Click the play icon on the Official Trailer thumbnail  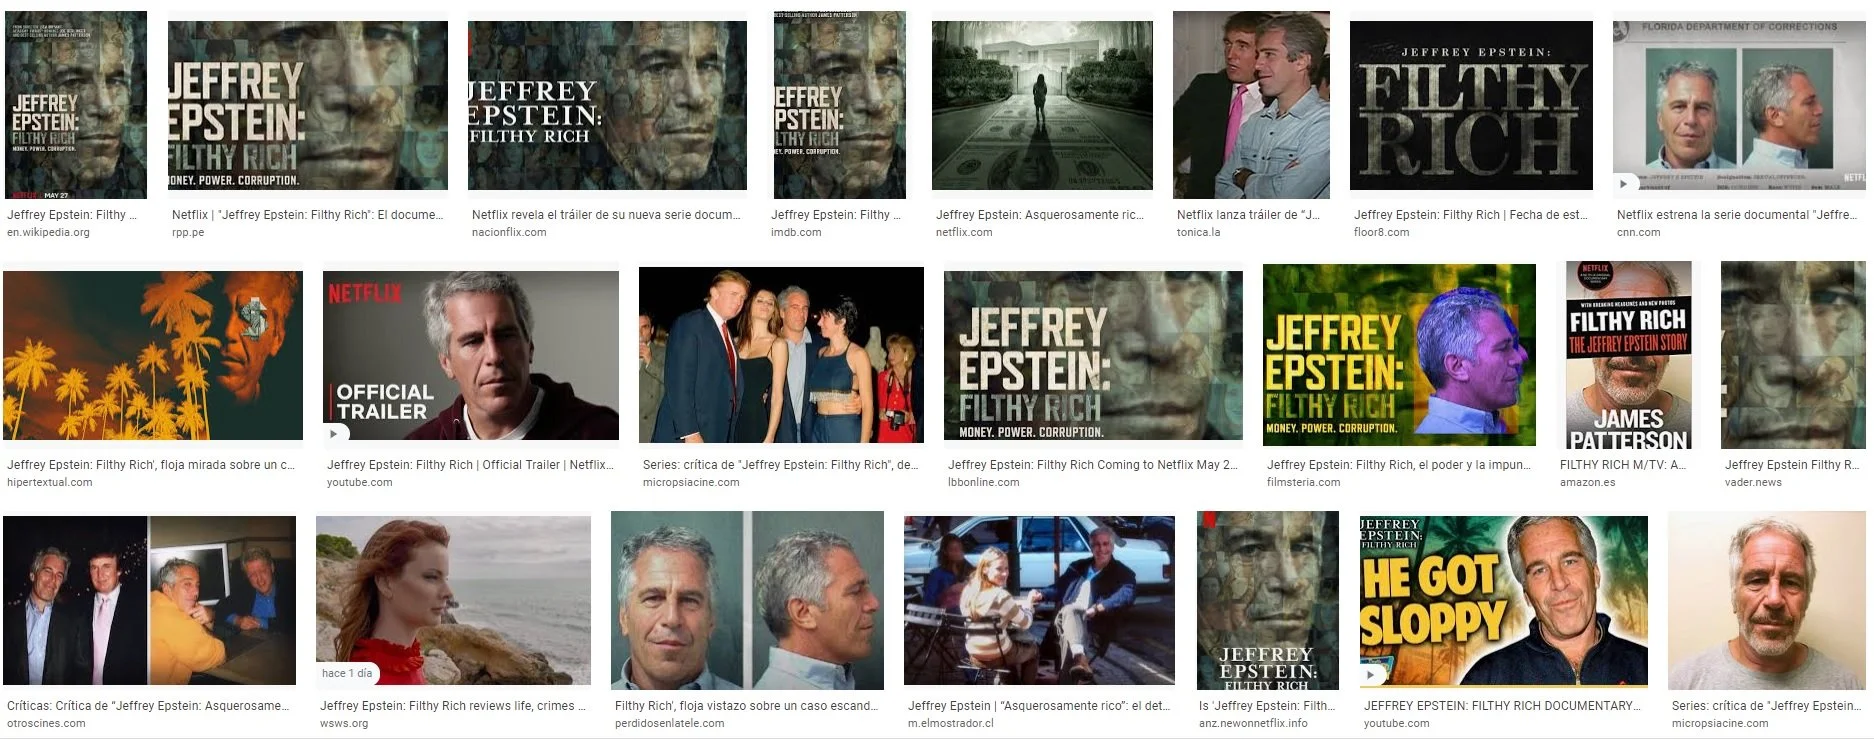[334, 434]
